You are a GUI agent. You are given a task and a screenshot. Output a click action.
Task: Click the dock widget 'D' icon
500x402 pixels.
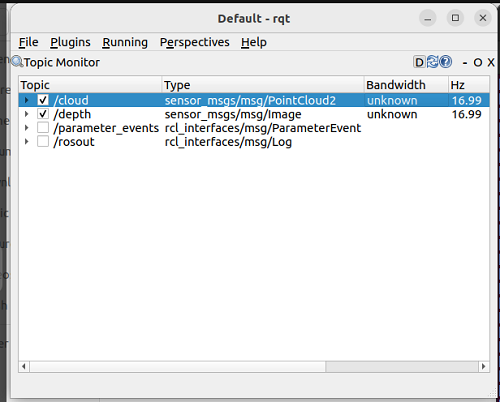tap(419, 62)
